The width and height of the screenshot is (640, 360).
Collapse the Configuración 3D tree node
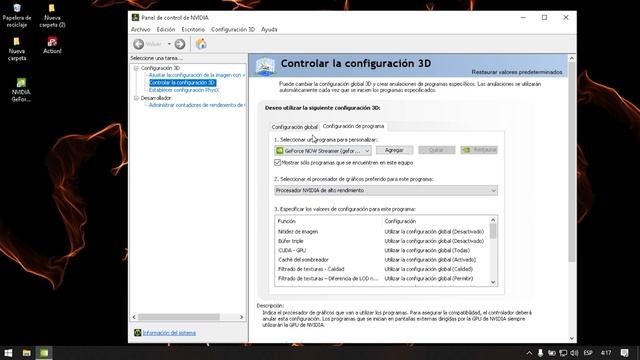136,68
